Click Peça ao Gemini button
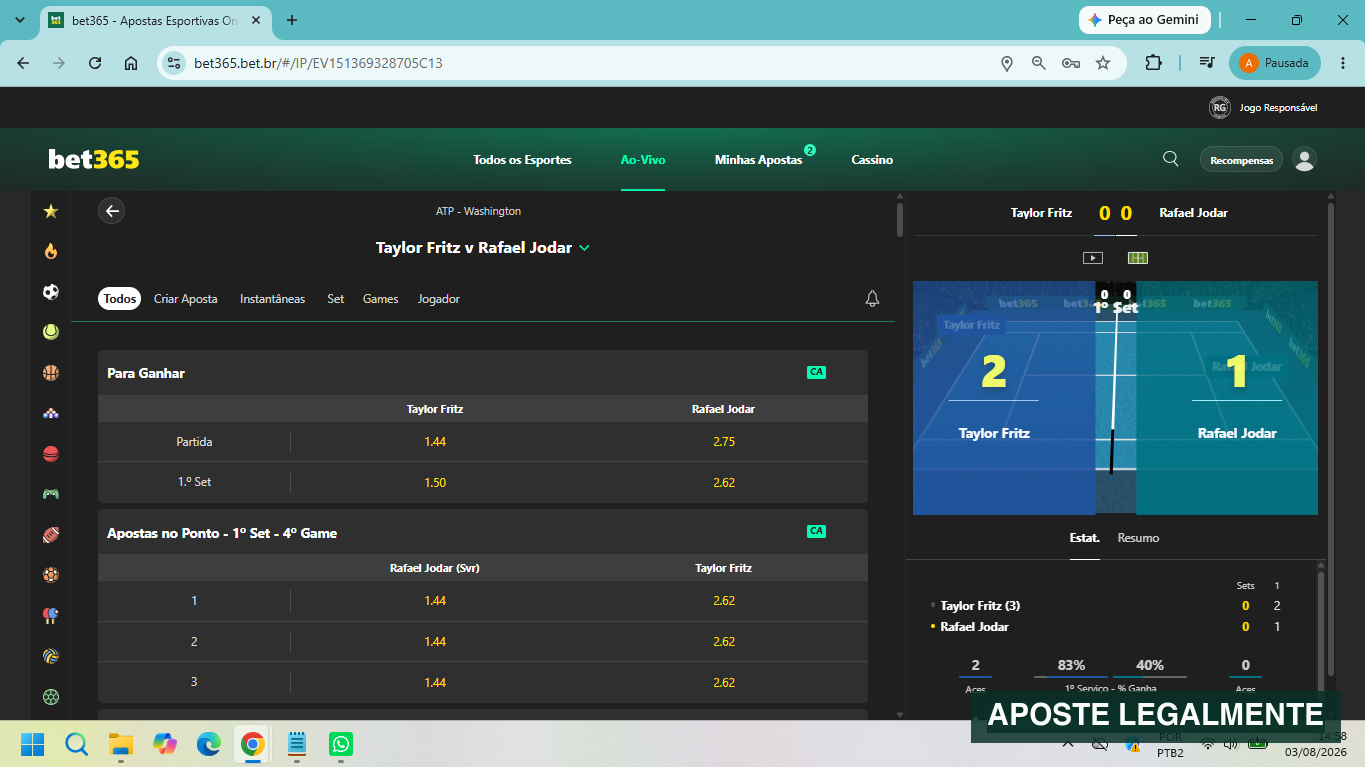The image size is (1365, 767). [x=1145, y=20]
